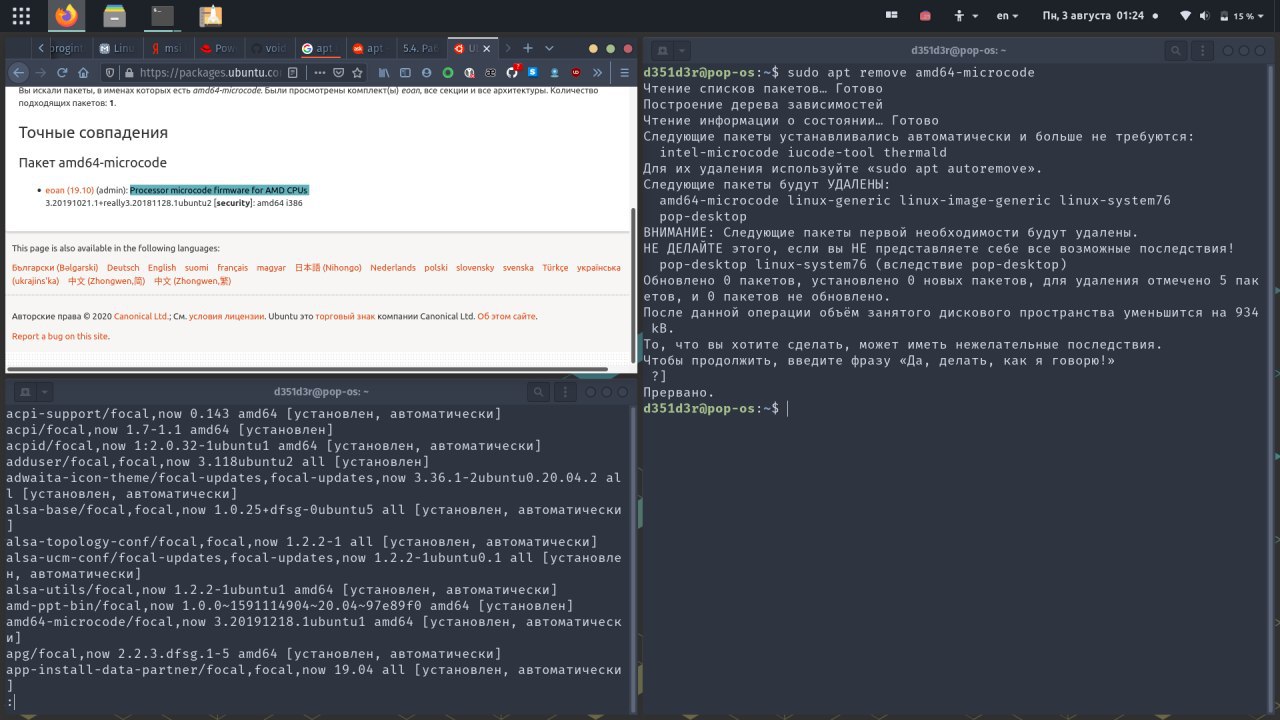Open tracking protection shield in the address bar

click(111, 72)
